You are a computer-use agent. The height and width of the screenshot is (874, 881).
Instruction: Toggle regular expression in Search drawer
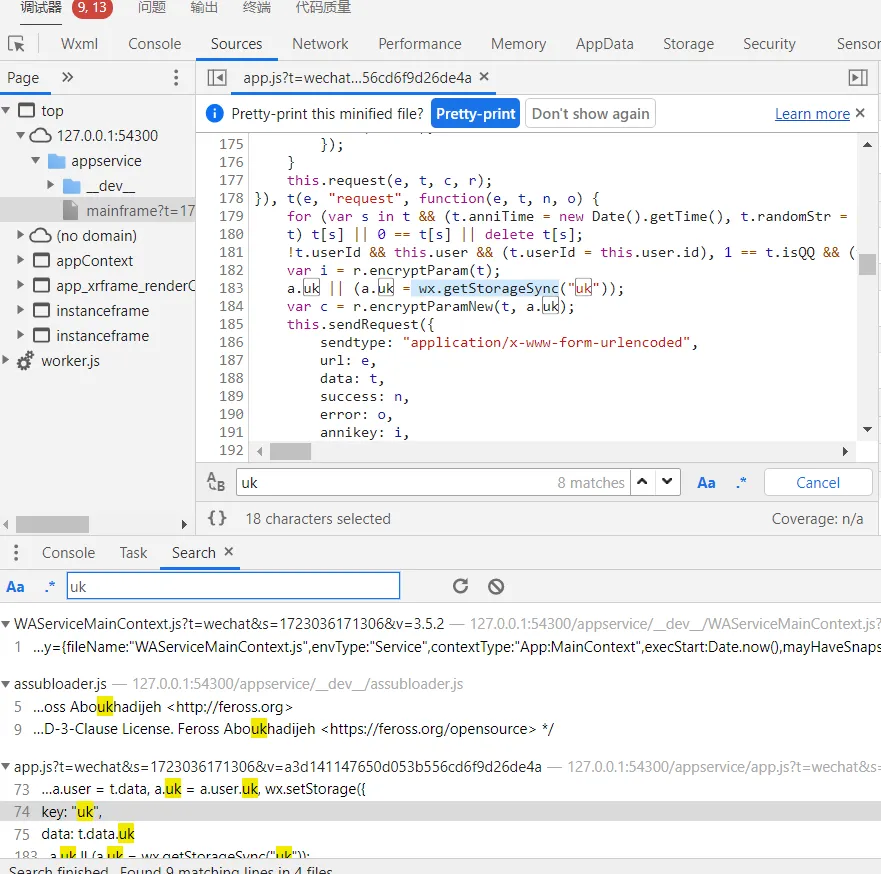pos(50,587)
